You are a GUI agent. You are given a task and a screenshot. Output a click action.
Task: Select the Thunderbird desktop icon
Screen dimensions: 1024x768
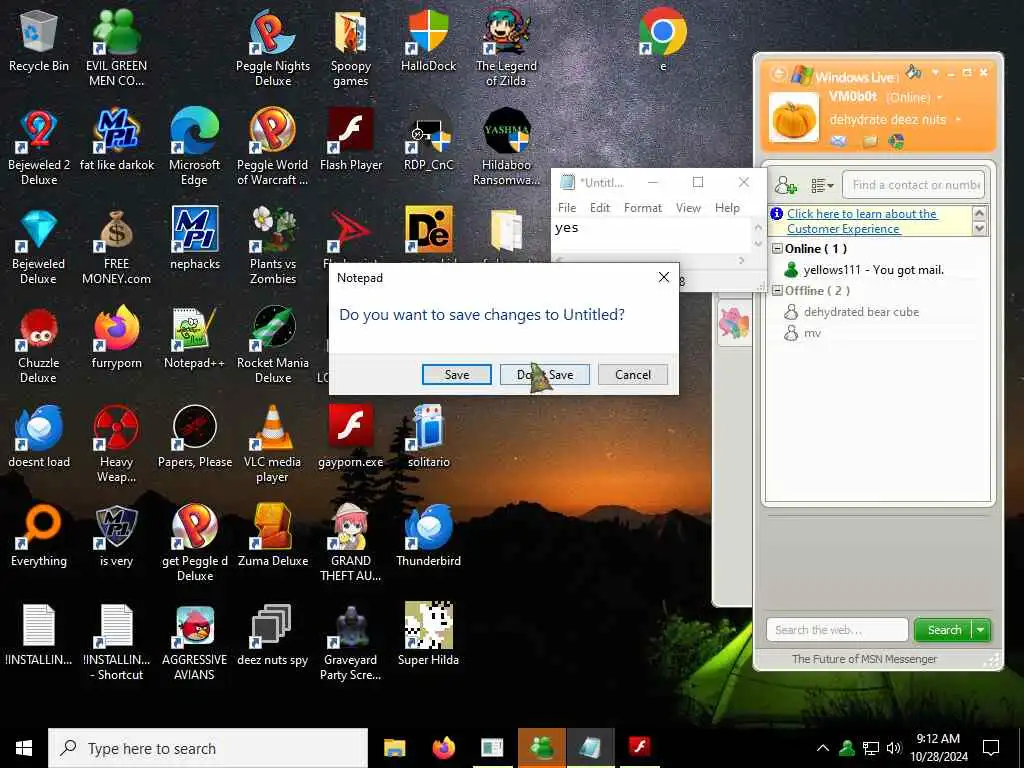point(428,536)
